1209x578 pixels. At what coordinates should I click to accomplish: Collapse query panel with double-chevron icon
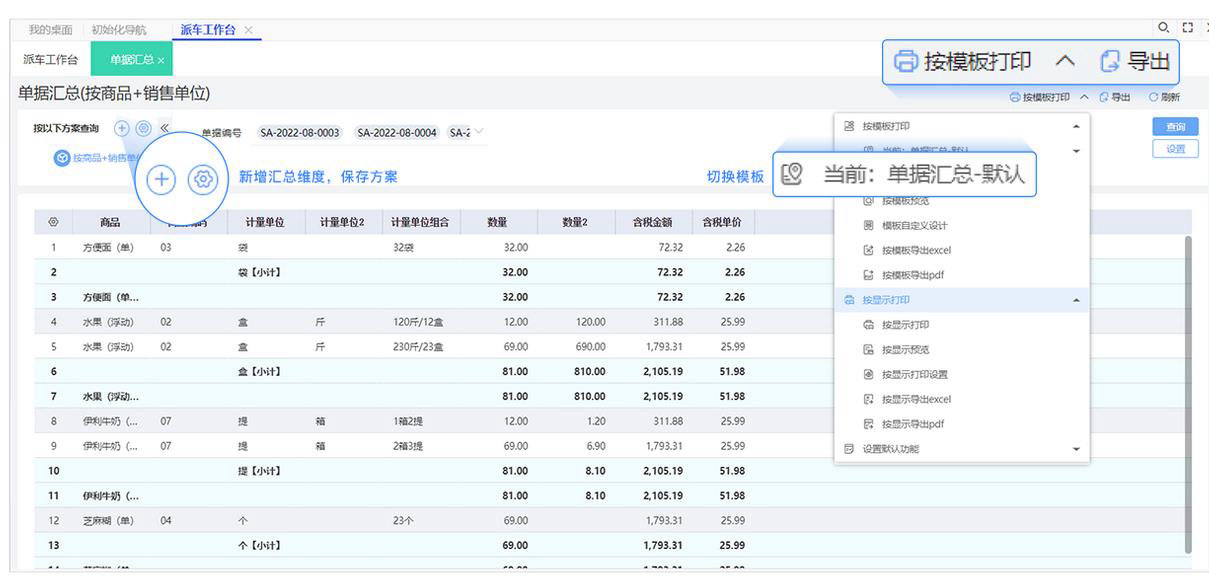[165, 128]
